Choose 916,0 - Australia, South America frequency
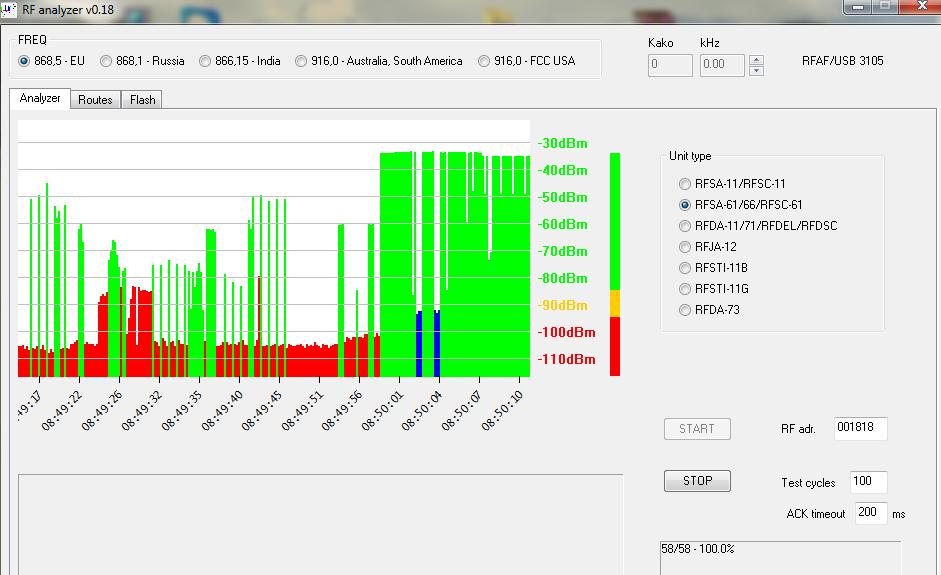Viewport: 941px width, 575px height. [379, 61]
